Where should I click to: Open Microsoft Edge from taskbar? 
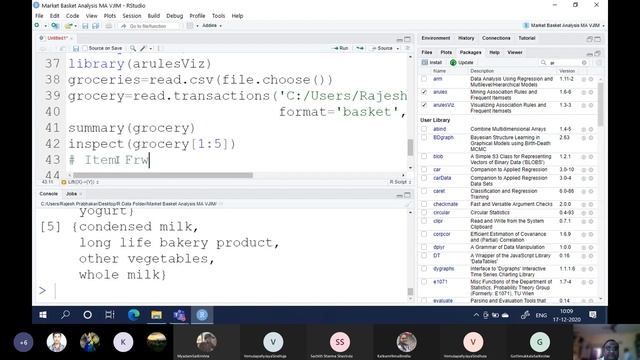click(x=133, y=315)
